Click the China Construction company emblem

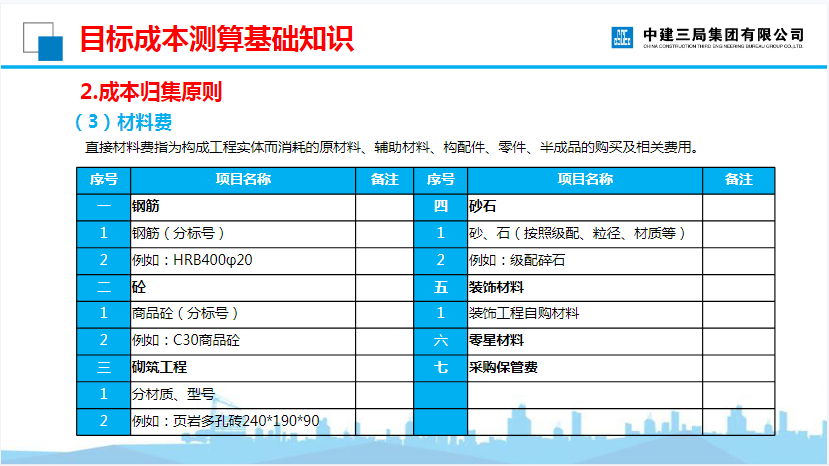pos(622,37)
